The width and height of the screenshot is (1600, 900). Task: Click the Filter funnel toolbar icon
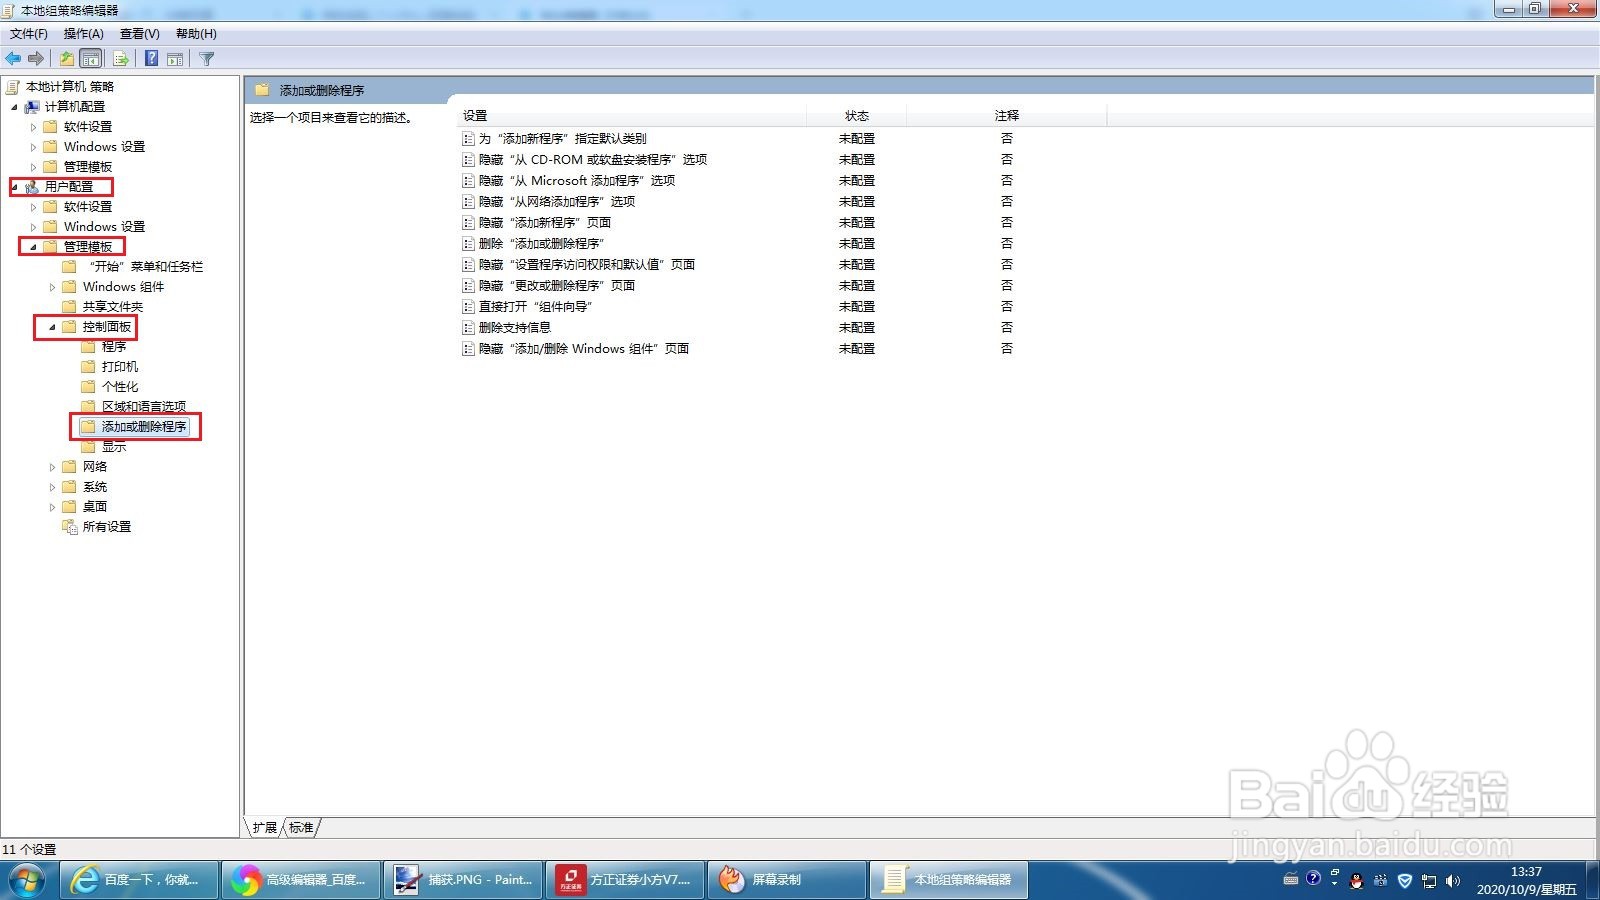pos(207,59)
